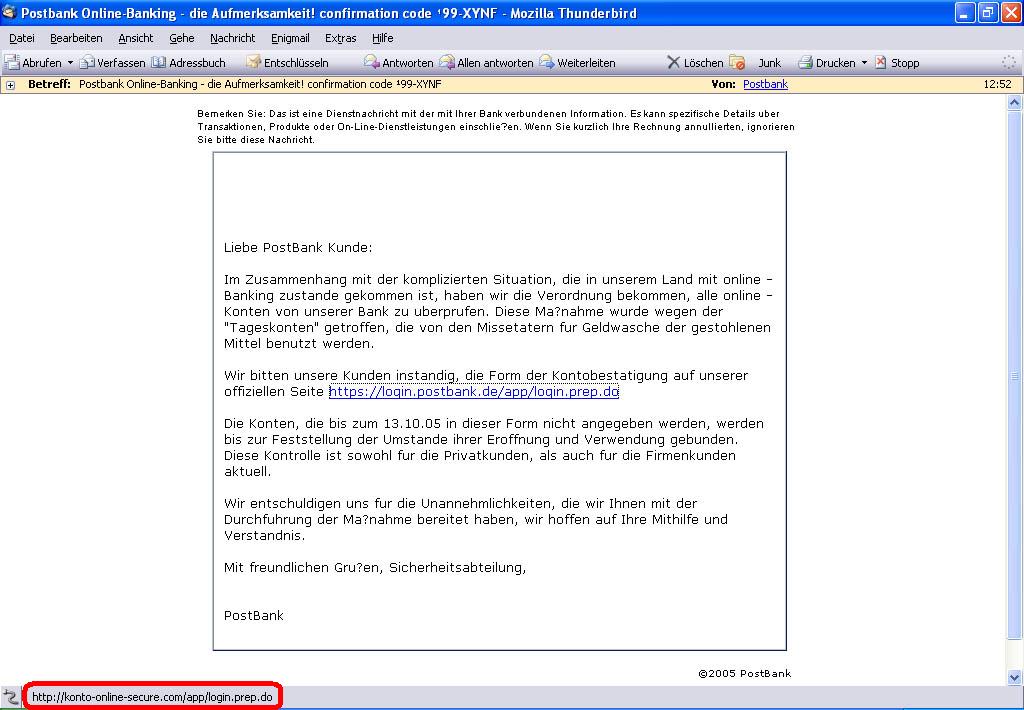Open the Hilfe menu
1024x710 pixels.
coord(383,38)
